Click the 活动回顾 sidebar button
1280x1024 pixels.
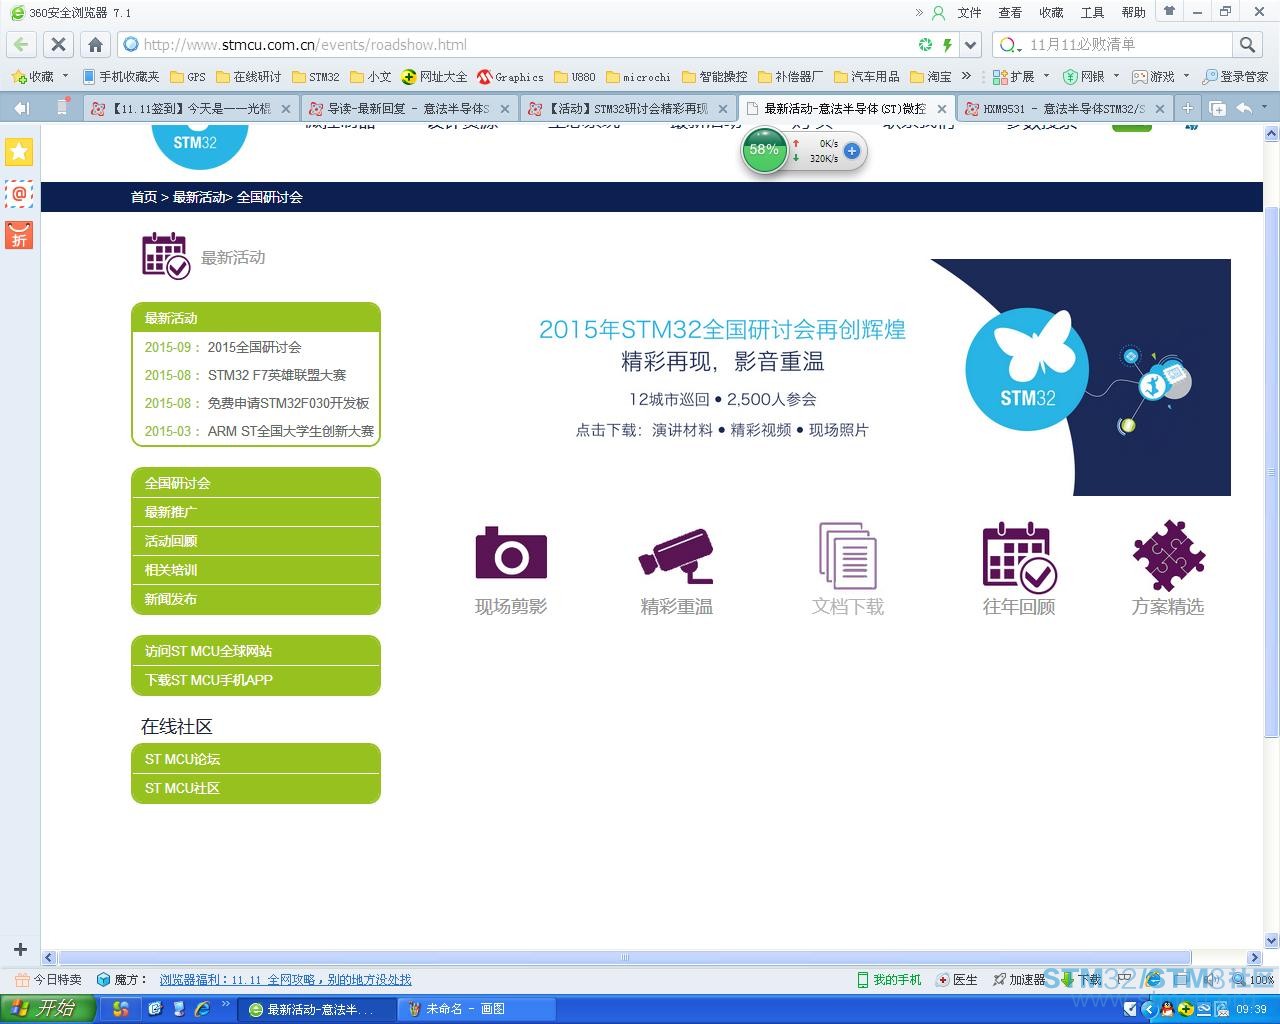pos(256,541)
